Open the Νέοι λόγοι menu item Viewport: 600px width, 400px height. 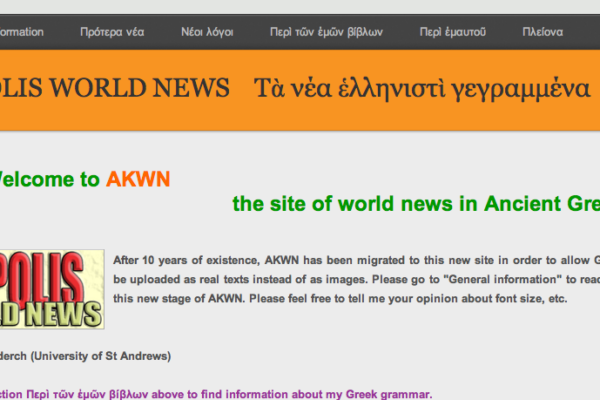tap(207, 32)
